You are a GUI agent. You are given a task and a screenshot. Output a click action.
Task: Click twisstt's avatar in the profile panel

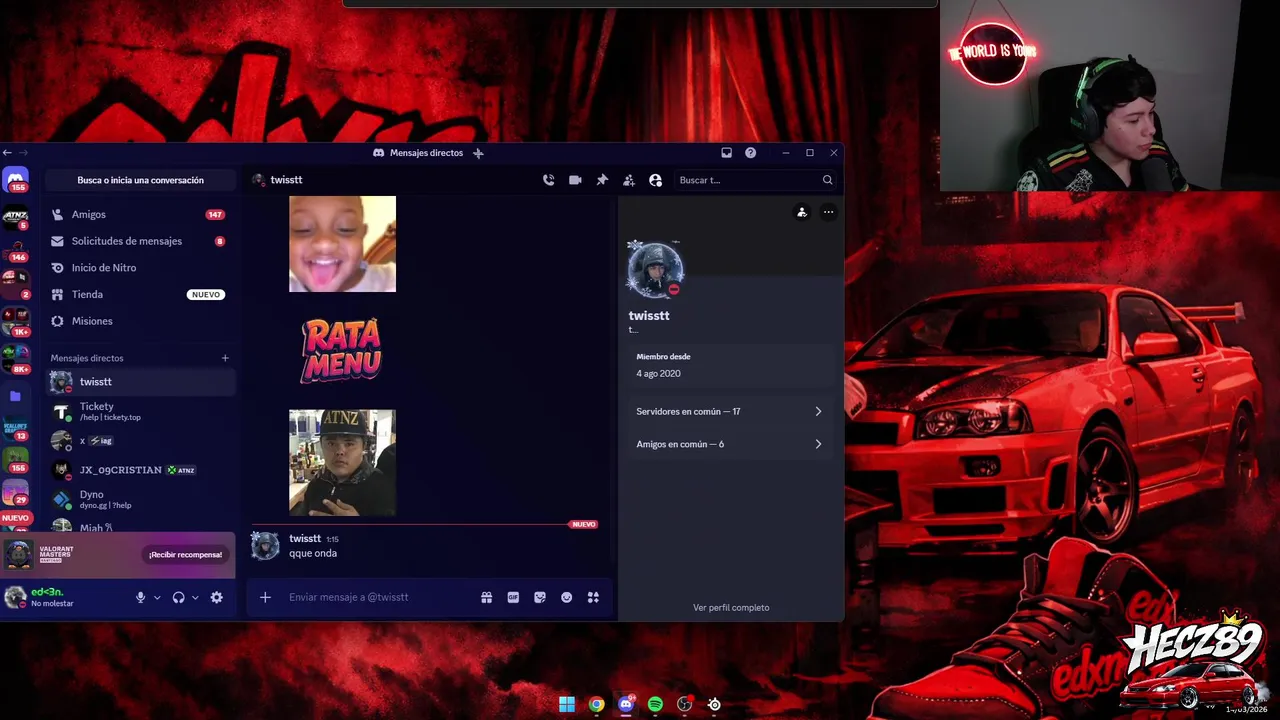tap(655, 269)
